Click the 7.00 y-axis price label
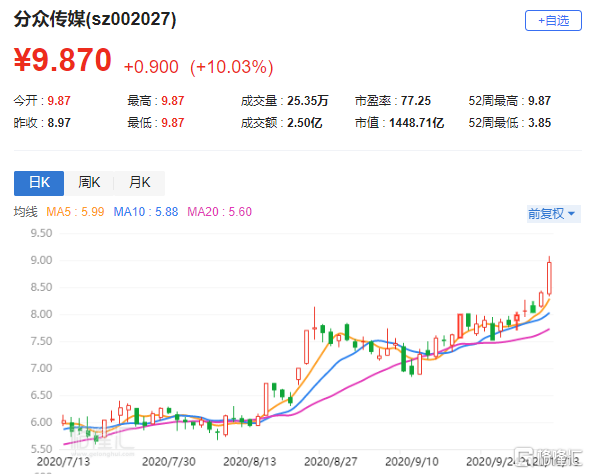Viewport: 589px width, 474px height. coord(41,368)
